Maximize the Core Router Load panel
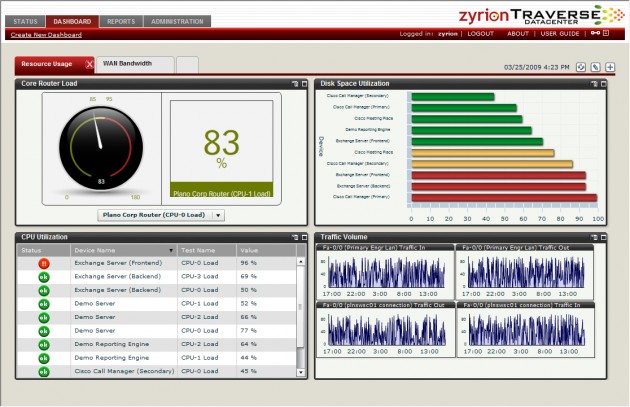This screenshot has width=630, height=407. tap(305, 84)
